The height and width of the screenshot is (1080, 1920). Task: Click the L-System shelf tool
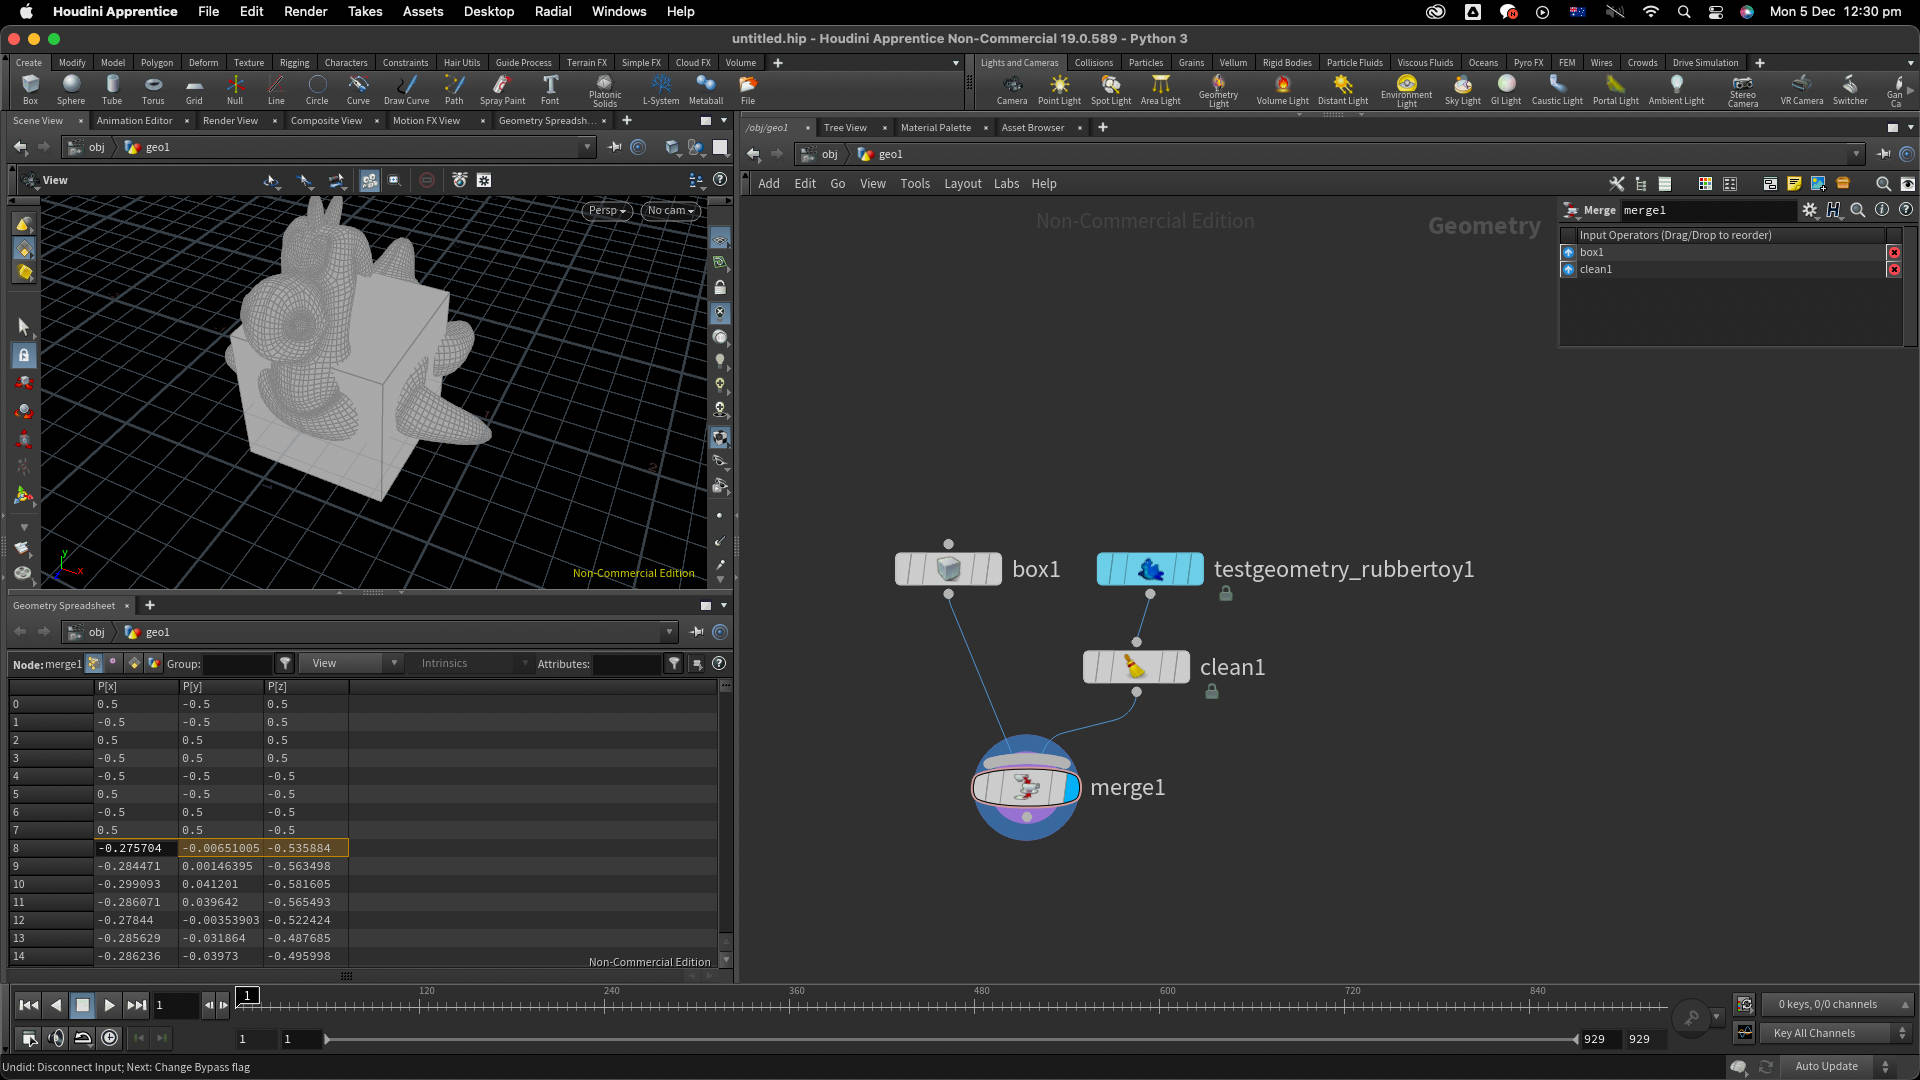[660, 88]
